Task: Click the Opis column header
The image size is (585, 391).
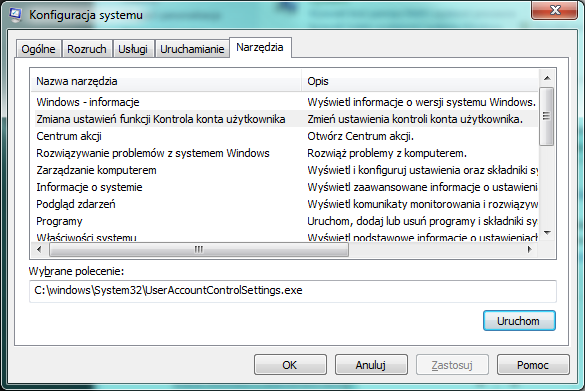Action: [420, 81]
